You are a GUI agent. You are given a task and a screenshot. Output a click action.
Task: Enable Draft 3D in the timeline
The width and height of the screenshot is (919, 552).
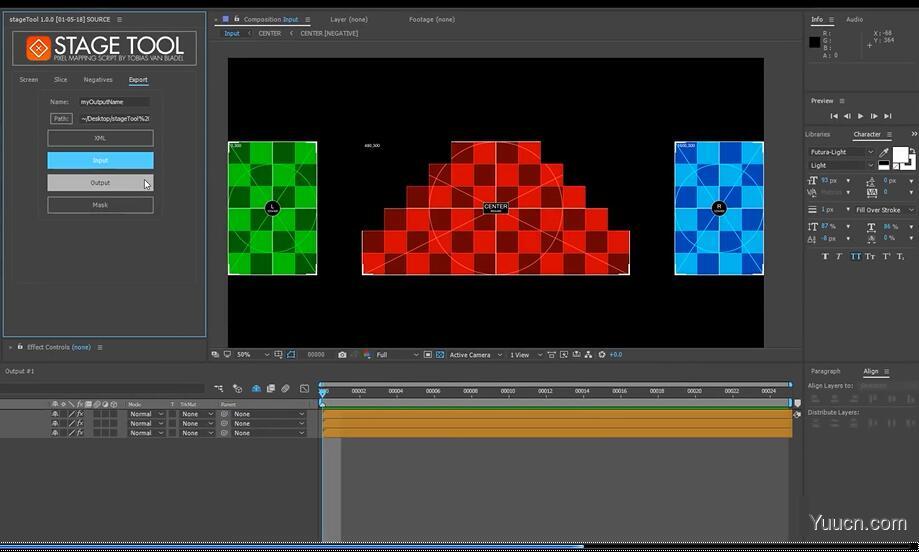(x=237, y=389)
